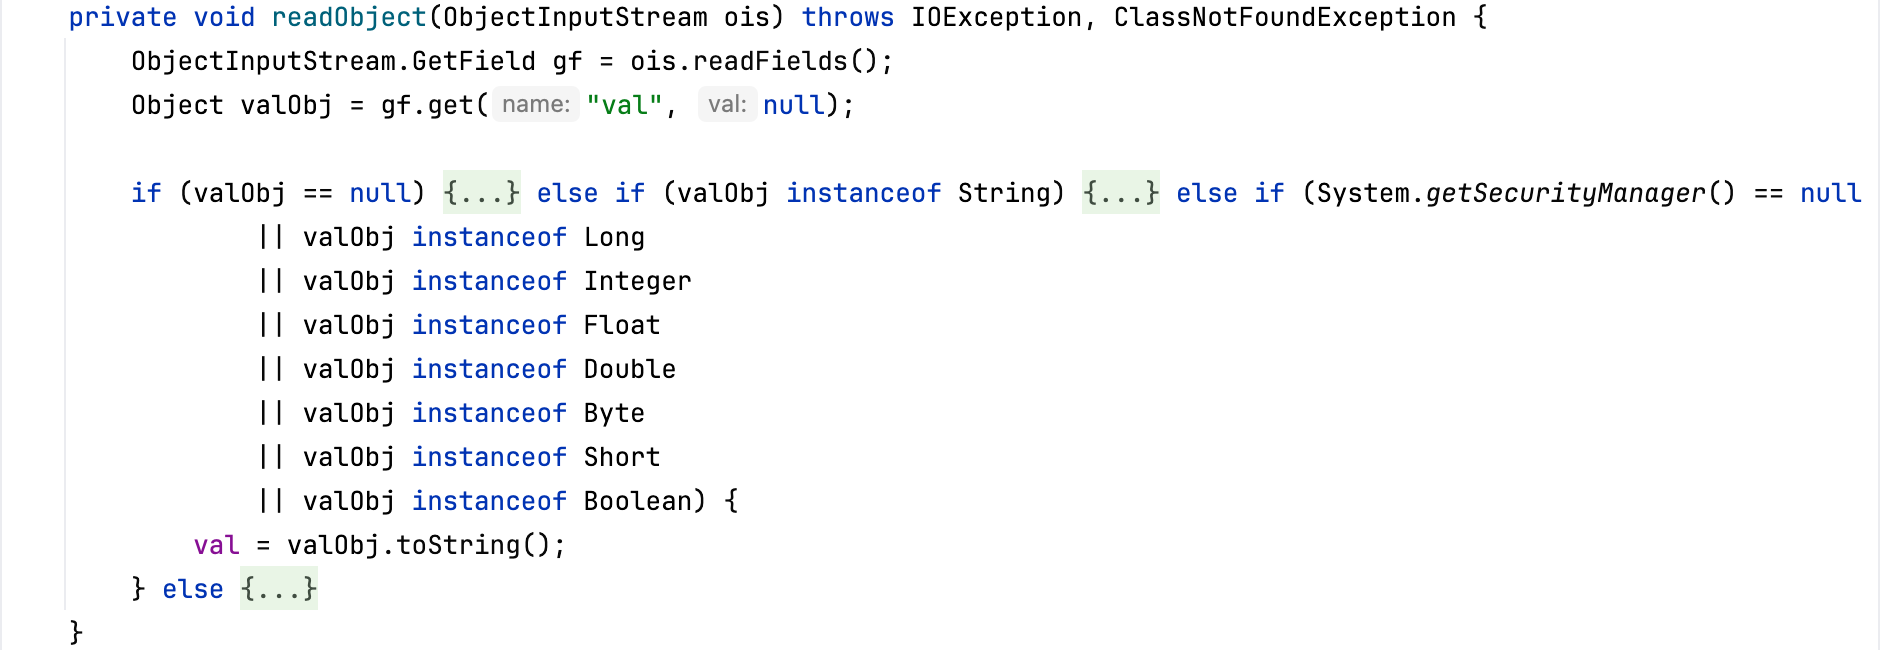1880x650 pixels.
Task: Click the readObject method name
Action: pos(349,17)
